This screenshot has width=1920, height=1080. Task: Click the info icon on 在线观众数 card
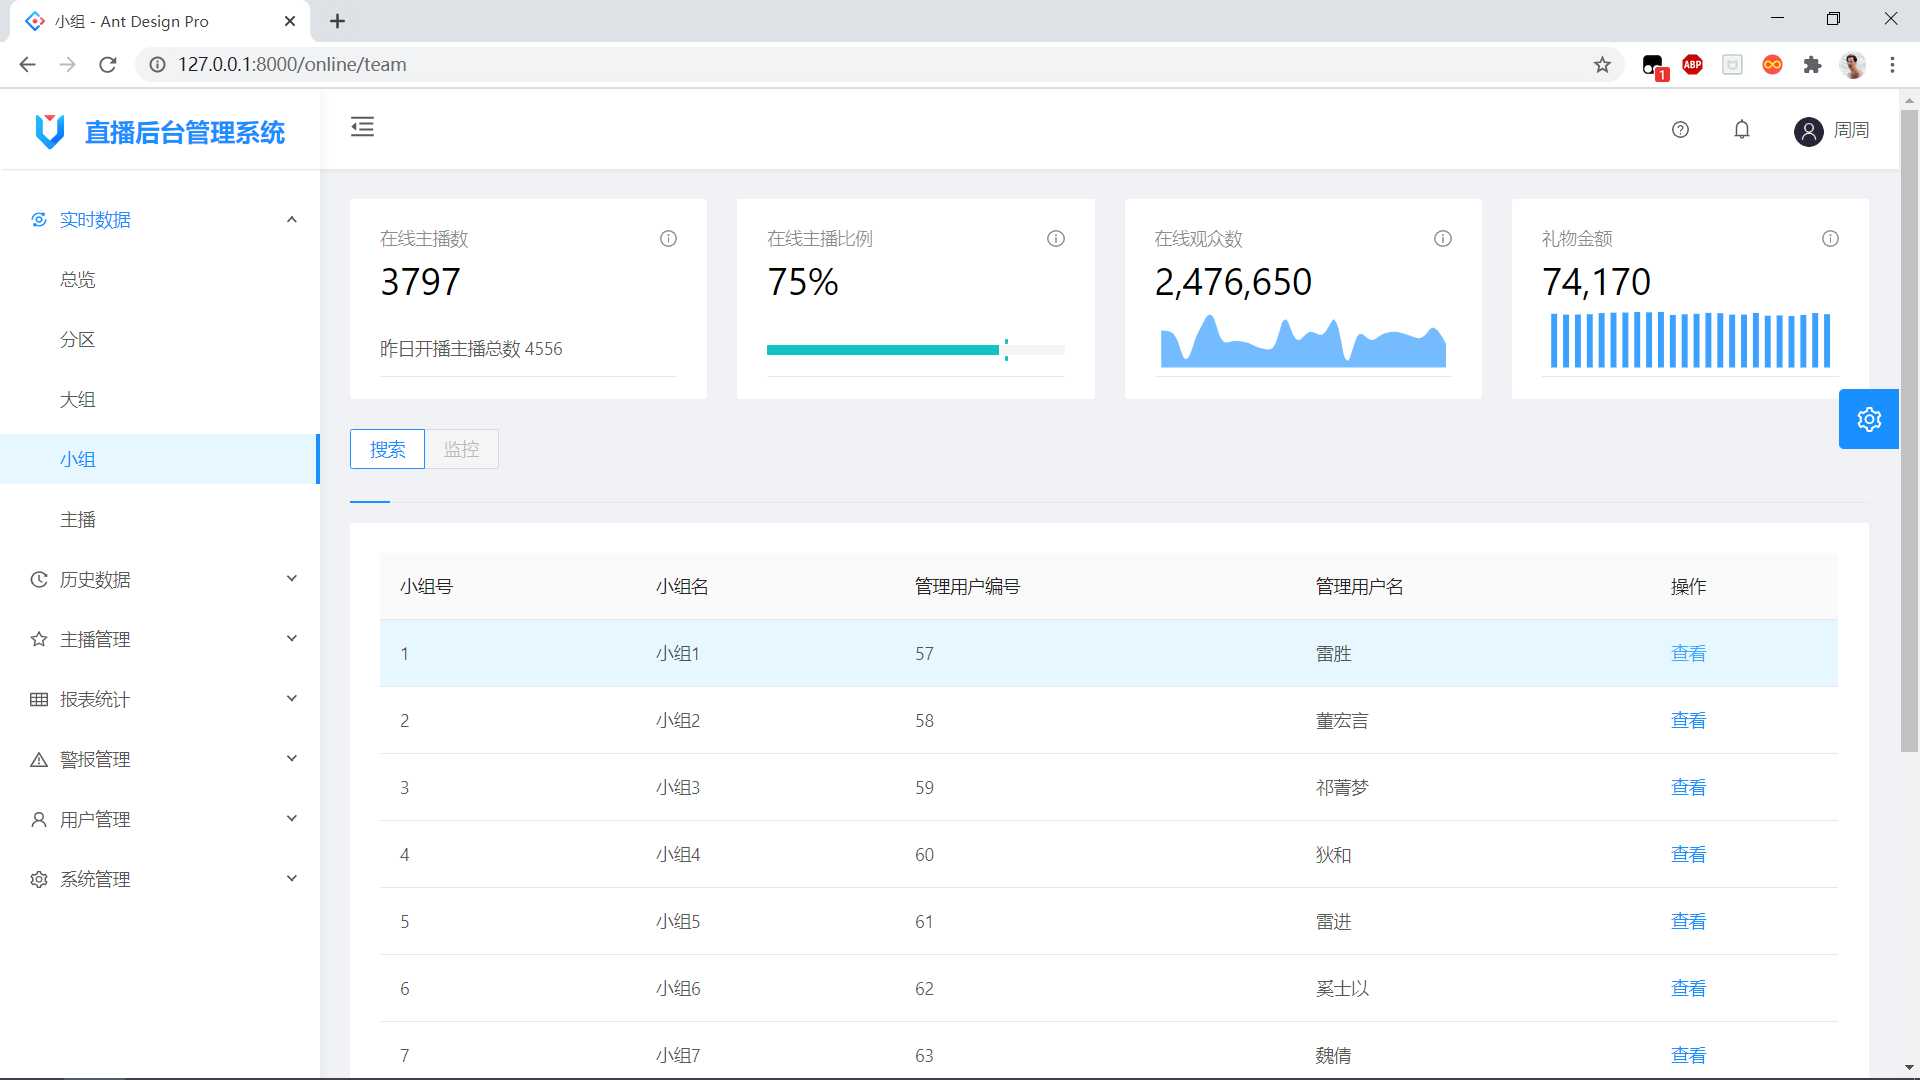tap(1442, 239)
